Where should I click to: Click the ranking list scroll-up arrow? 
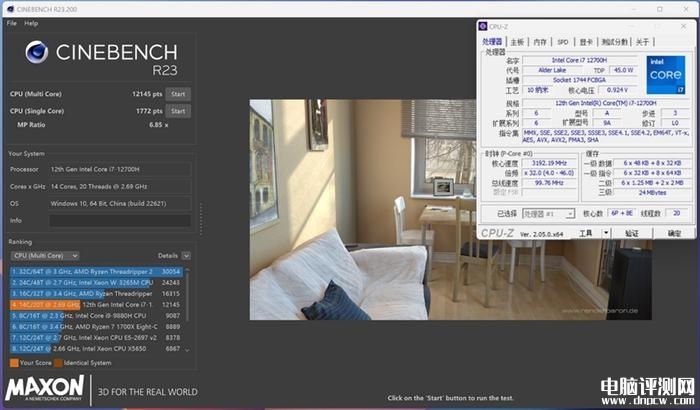tap(188, 270)
